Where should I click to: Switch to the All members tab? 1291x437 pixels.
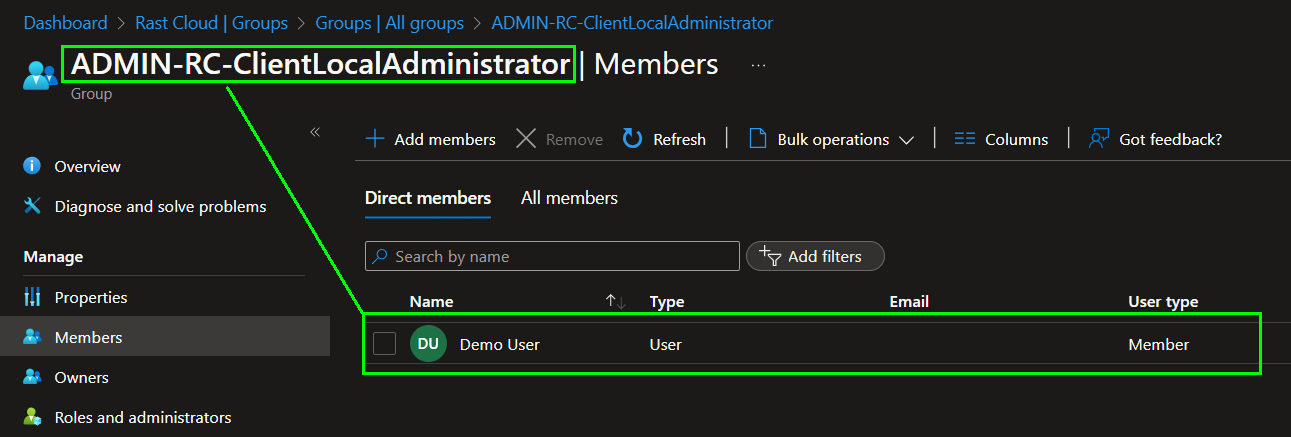569,198
